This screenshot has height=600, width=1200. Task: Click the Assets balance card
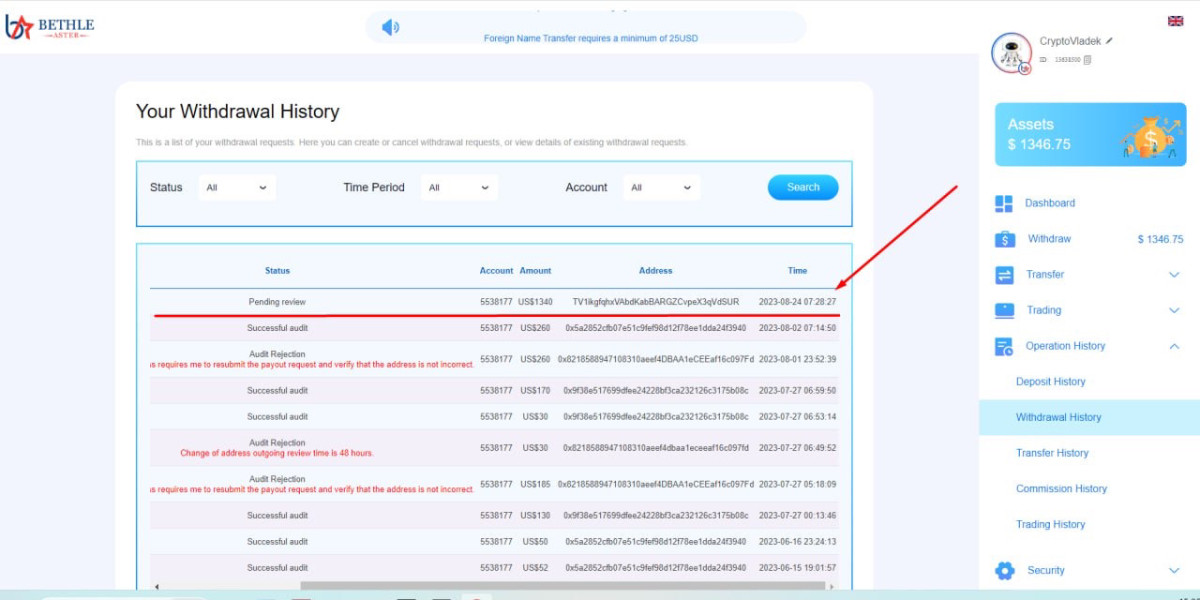pyautogui.click(x=1089, y=134)
